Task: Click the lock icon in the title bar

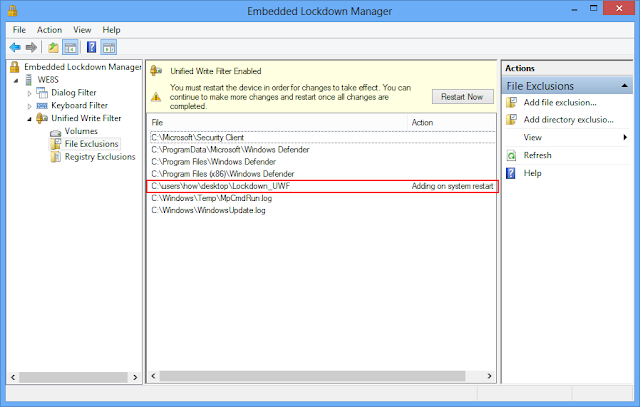Action: pos(13,11)
